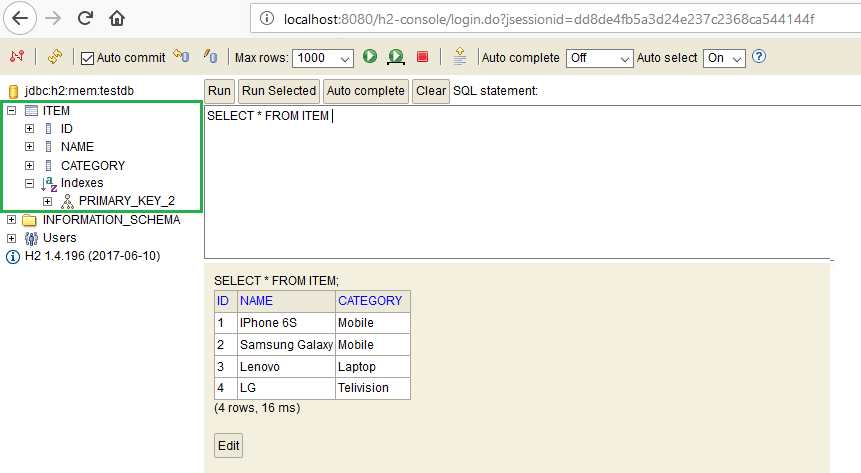861x473 pixels.
Task: Refresh the database tree
Action: click(54, 57)
